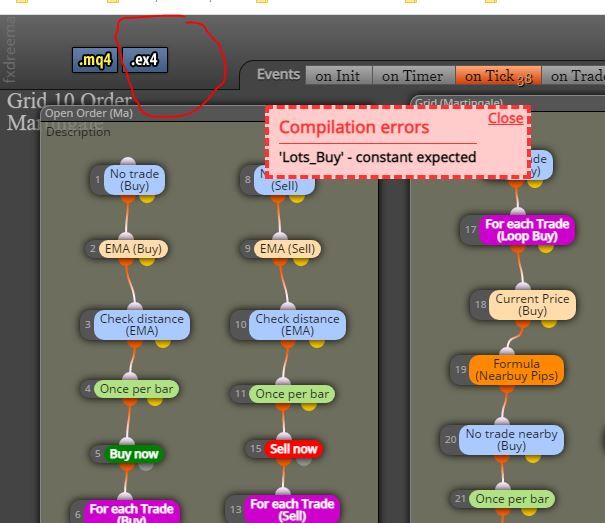Select block 2 EMA (Buy)
605x523 pixels.
pyautogui.click(x=134, y=249)
